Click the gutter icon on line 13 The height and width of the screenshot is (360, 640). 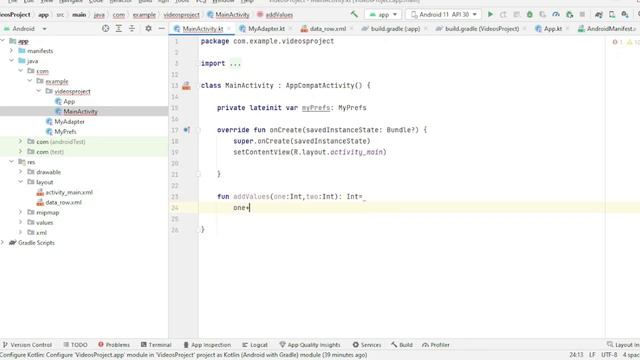(x=186, y=85)
